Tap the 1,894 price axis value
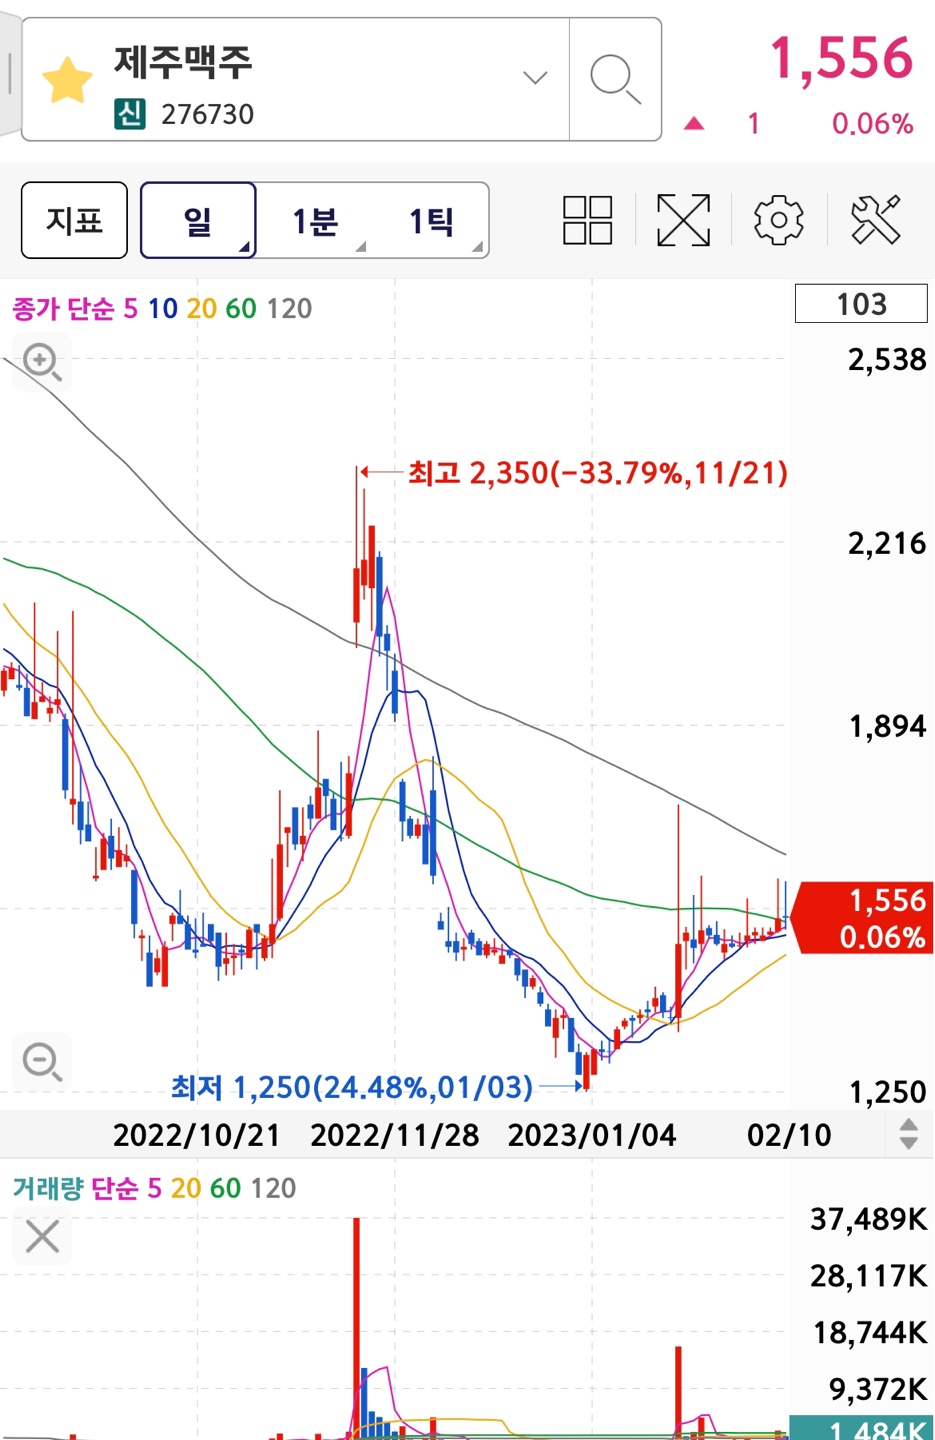Screen dimensions: 935x1440 click(x=887, y=727)
